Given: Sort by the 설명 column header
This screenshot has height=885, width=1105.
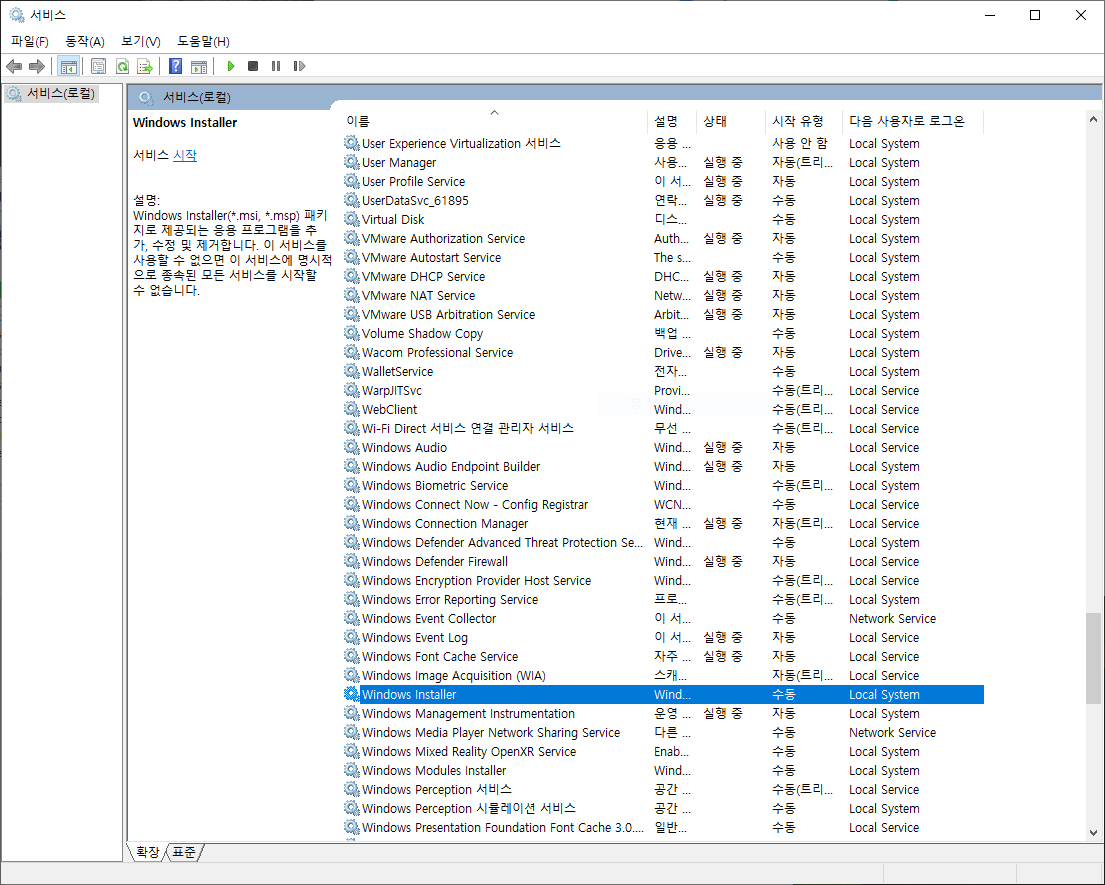Looking at the screenshot, I should click(x=671, y=121).
